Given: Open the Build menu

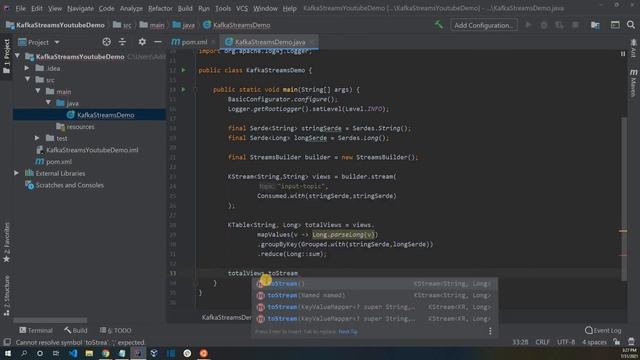Looking at the screenshot, I should (x=185, y=8).
